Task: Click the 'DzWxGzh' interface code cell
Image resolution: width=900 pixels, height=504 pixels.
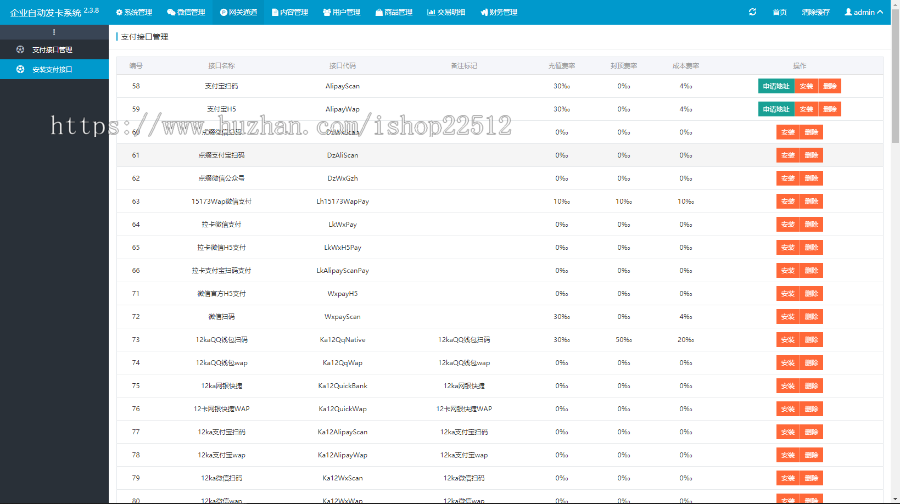Action: point(343,179)
